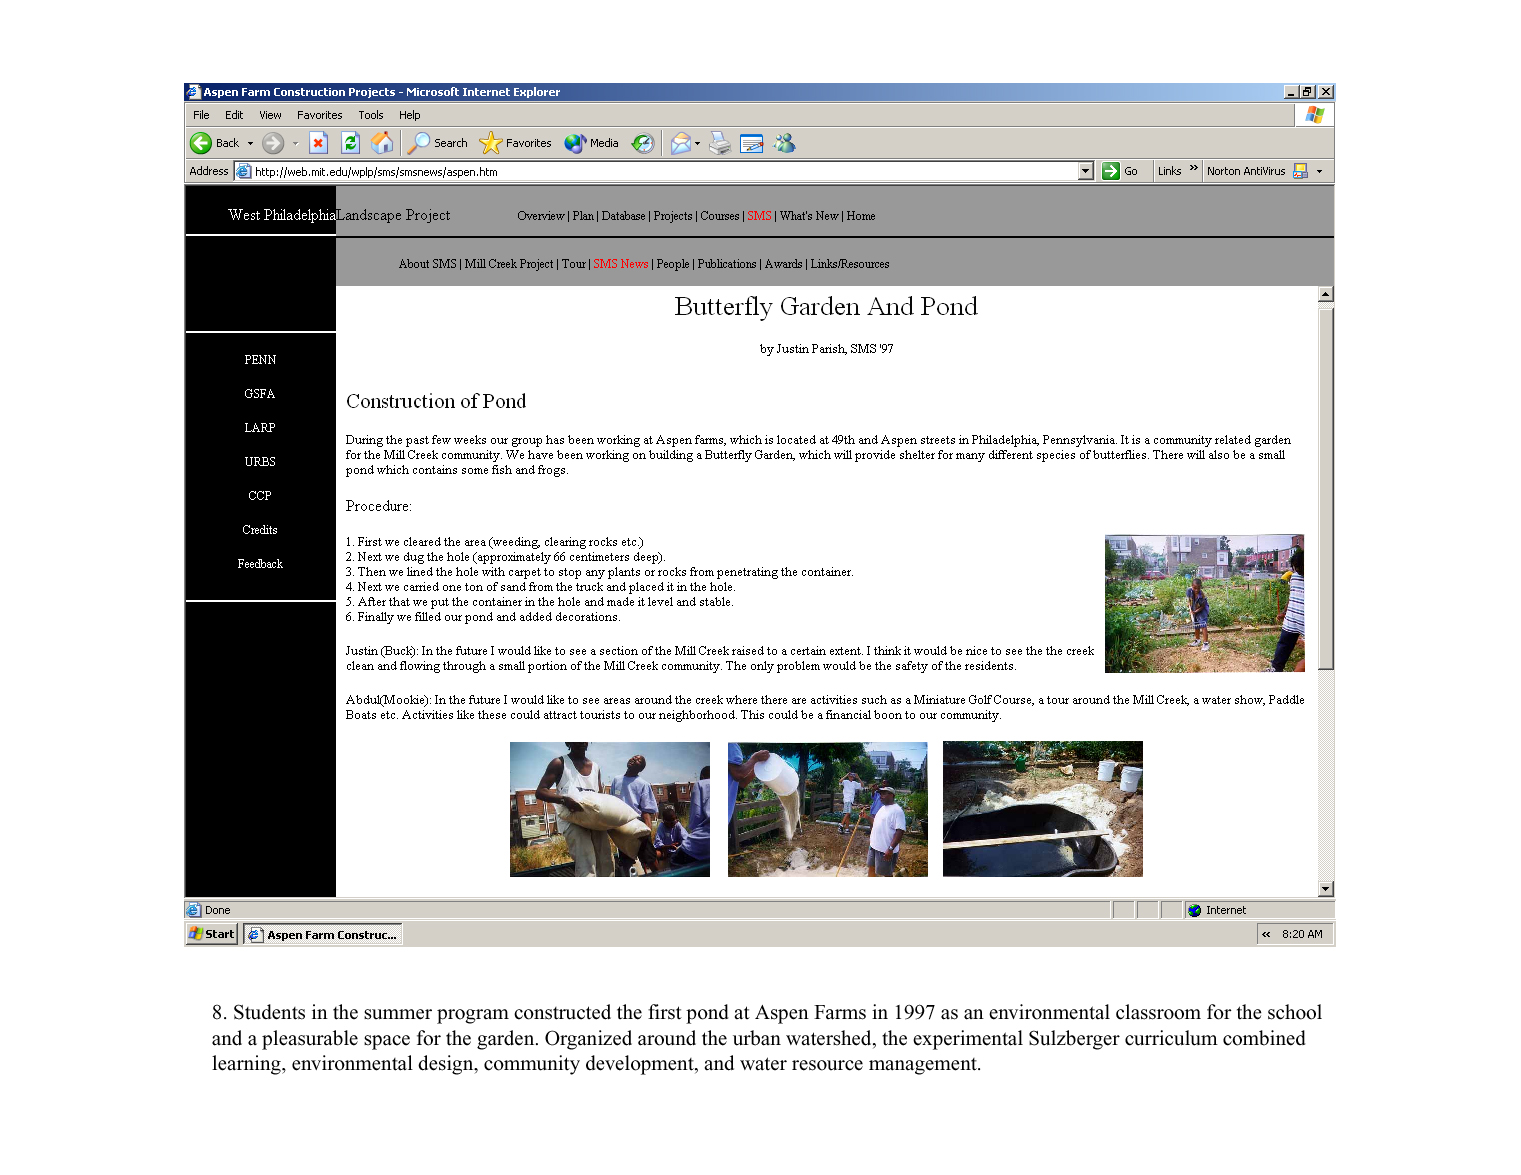This screenshot has width=1521, height=1175.
Task: Expand hidden tray icons chevron
Action: click(1266, 934)
